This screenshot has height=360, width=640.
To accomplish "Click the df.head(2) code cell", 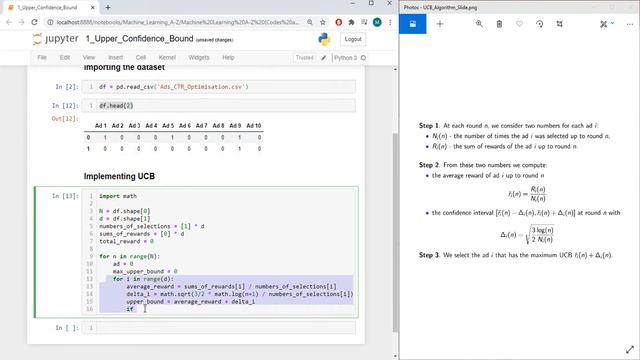I will point(219,106).
